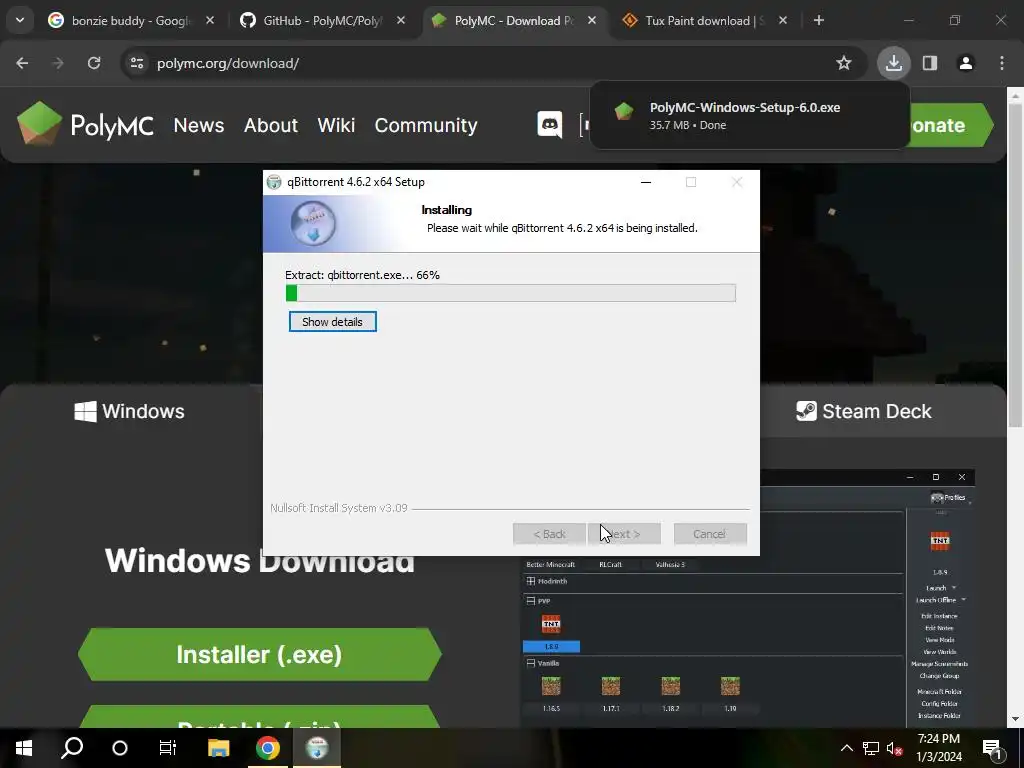The height and width of the screenshot is (768, 1024).
Task: Click the installation progress bar
Action: 511,293
